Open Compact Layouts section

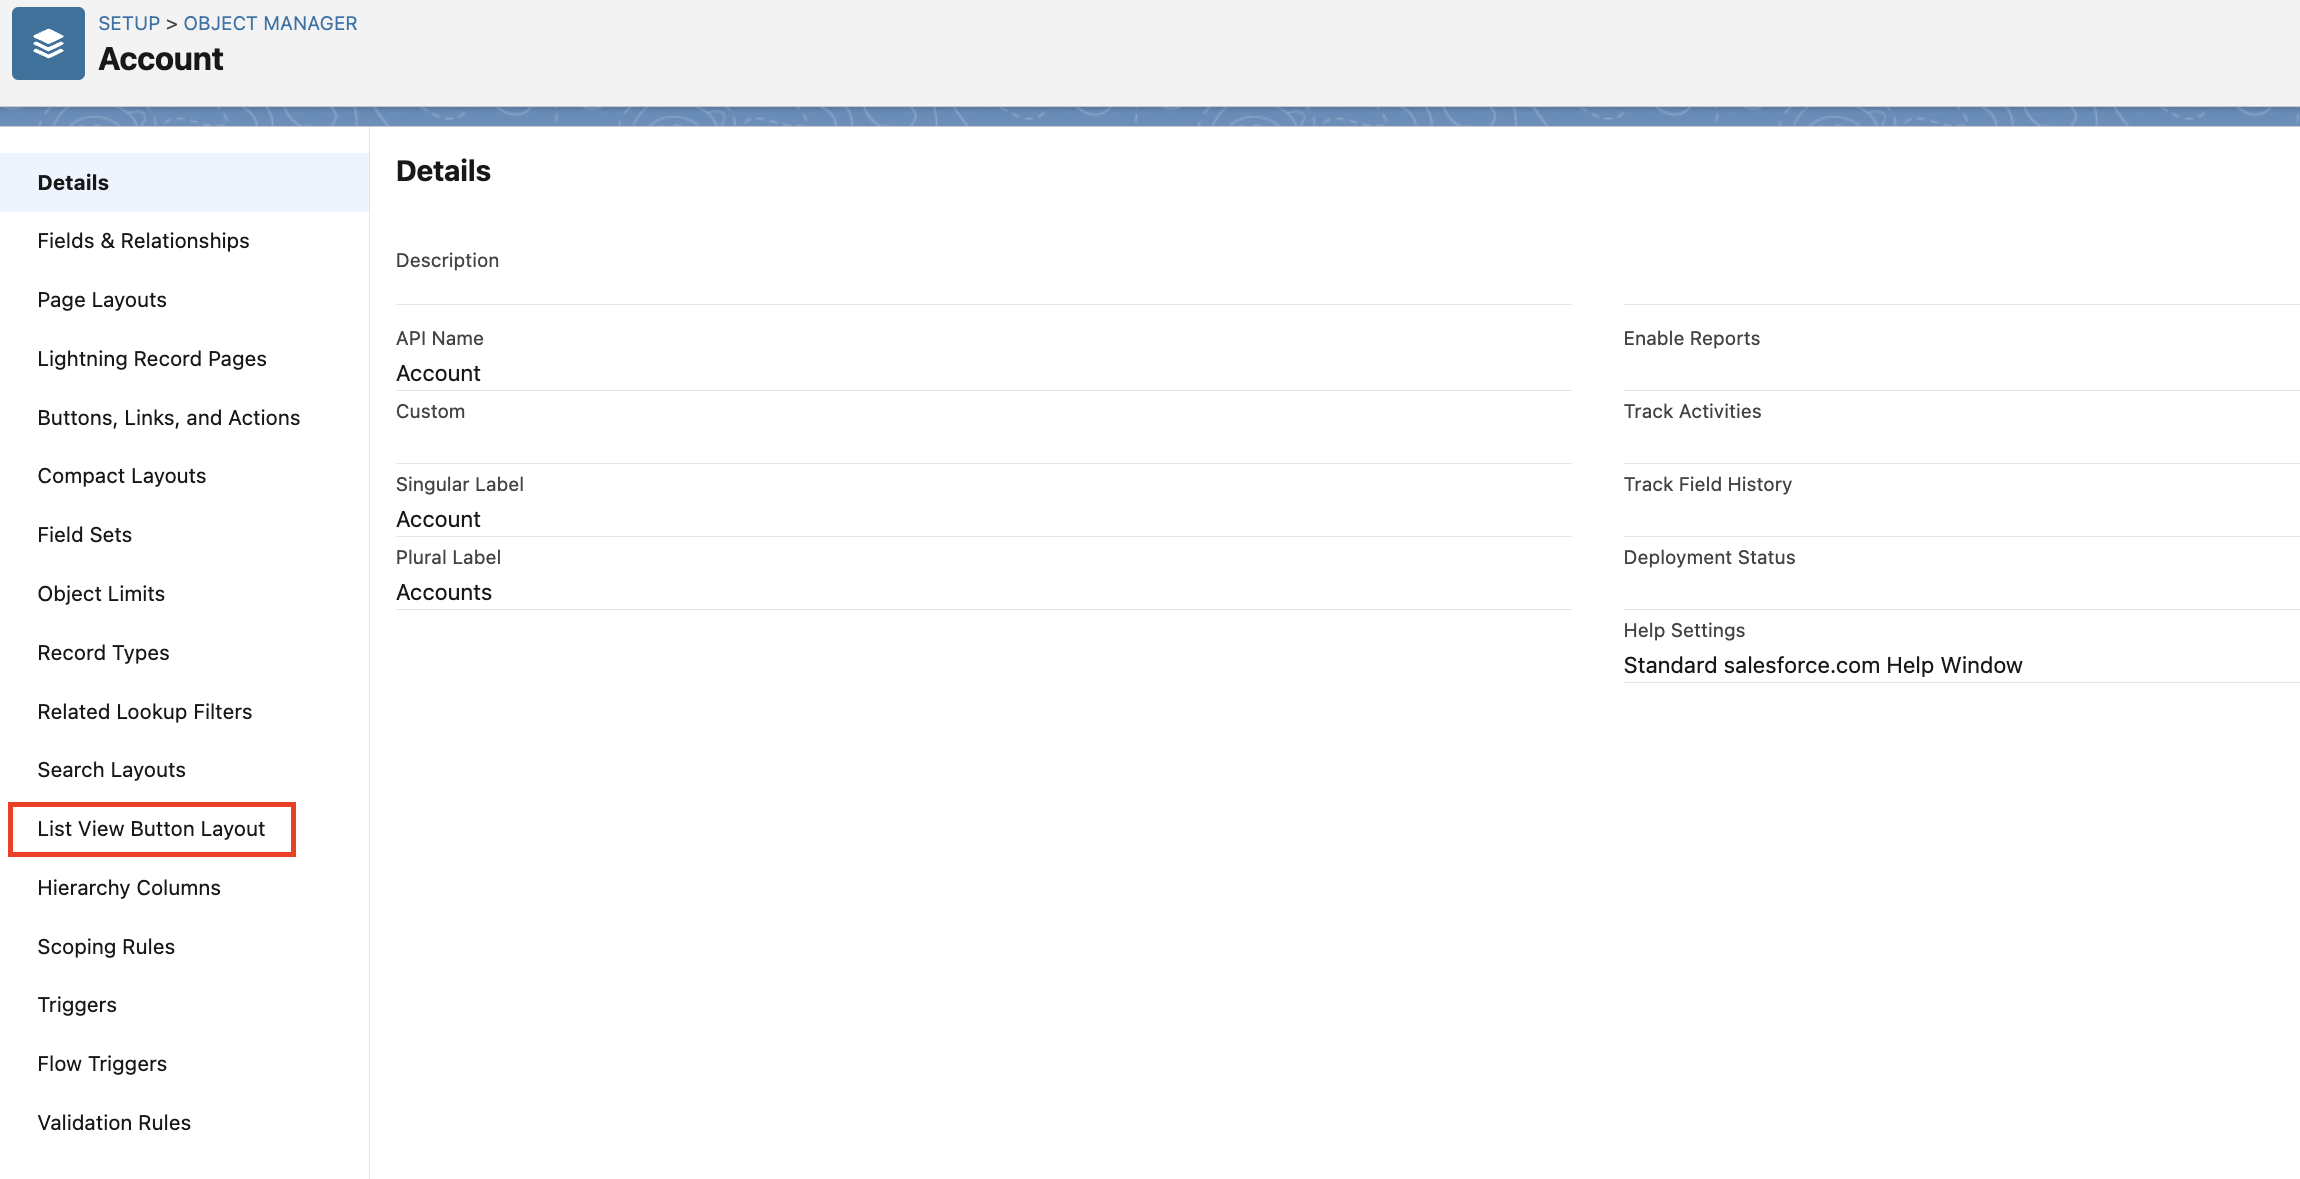(x=121, y=476)
